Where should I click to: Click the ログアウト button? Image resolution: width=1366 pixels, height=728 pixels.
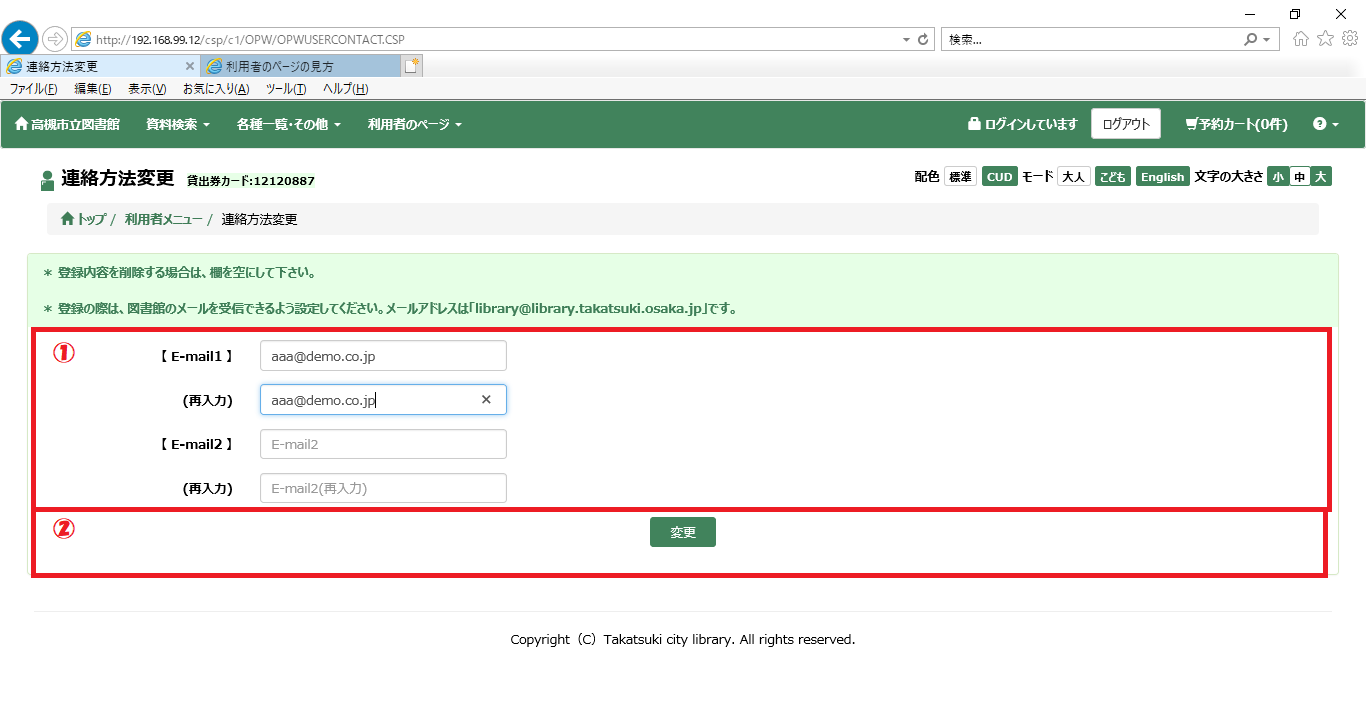pyautogui.click(x=1125, y=124)
